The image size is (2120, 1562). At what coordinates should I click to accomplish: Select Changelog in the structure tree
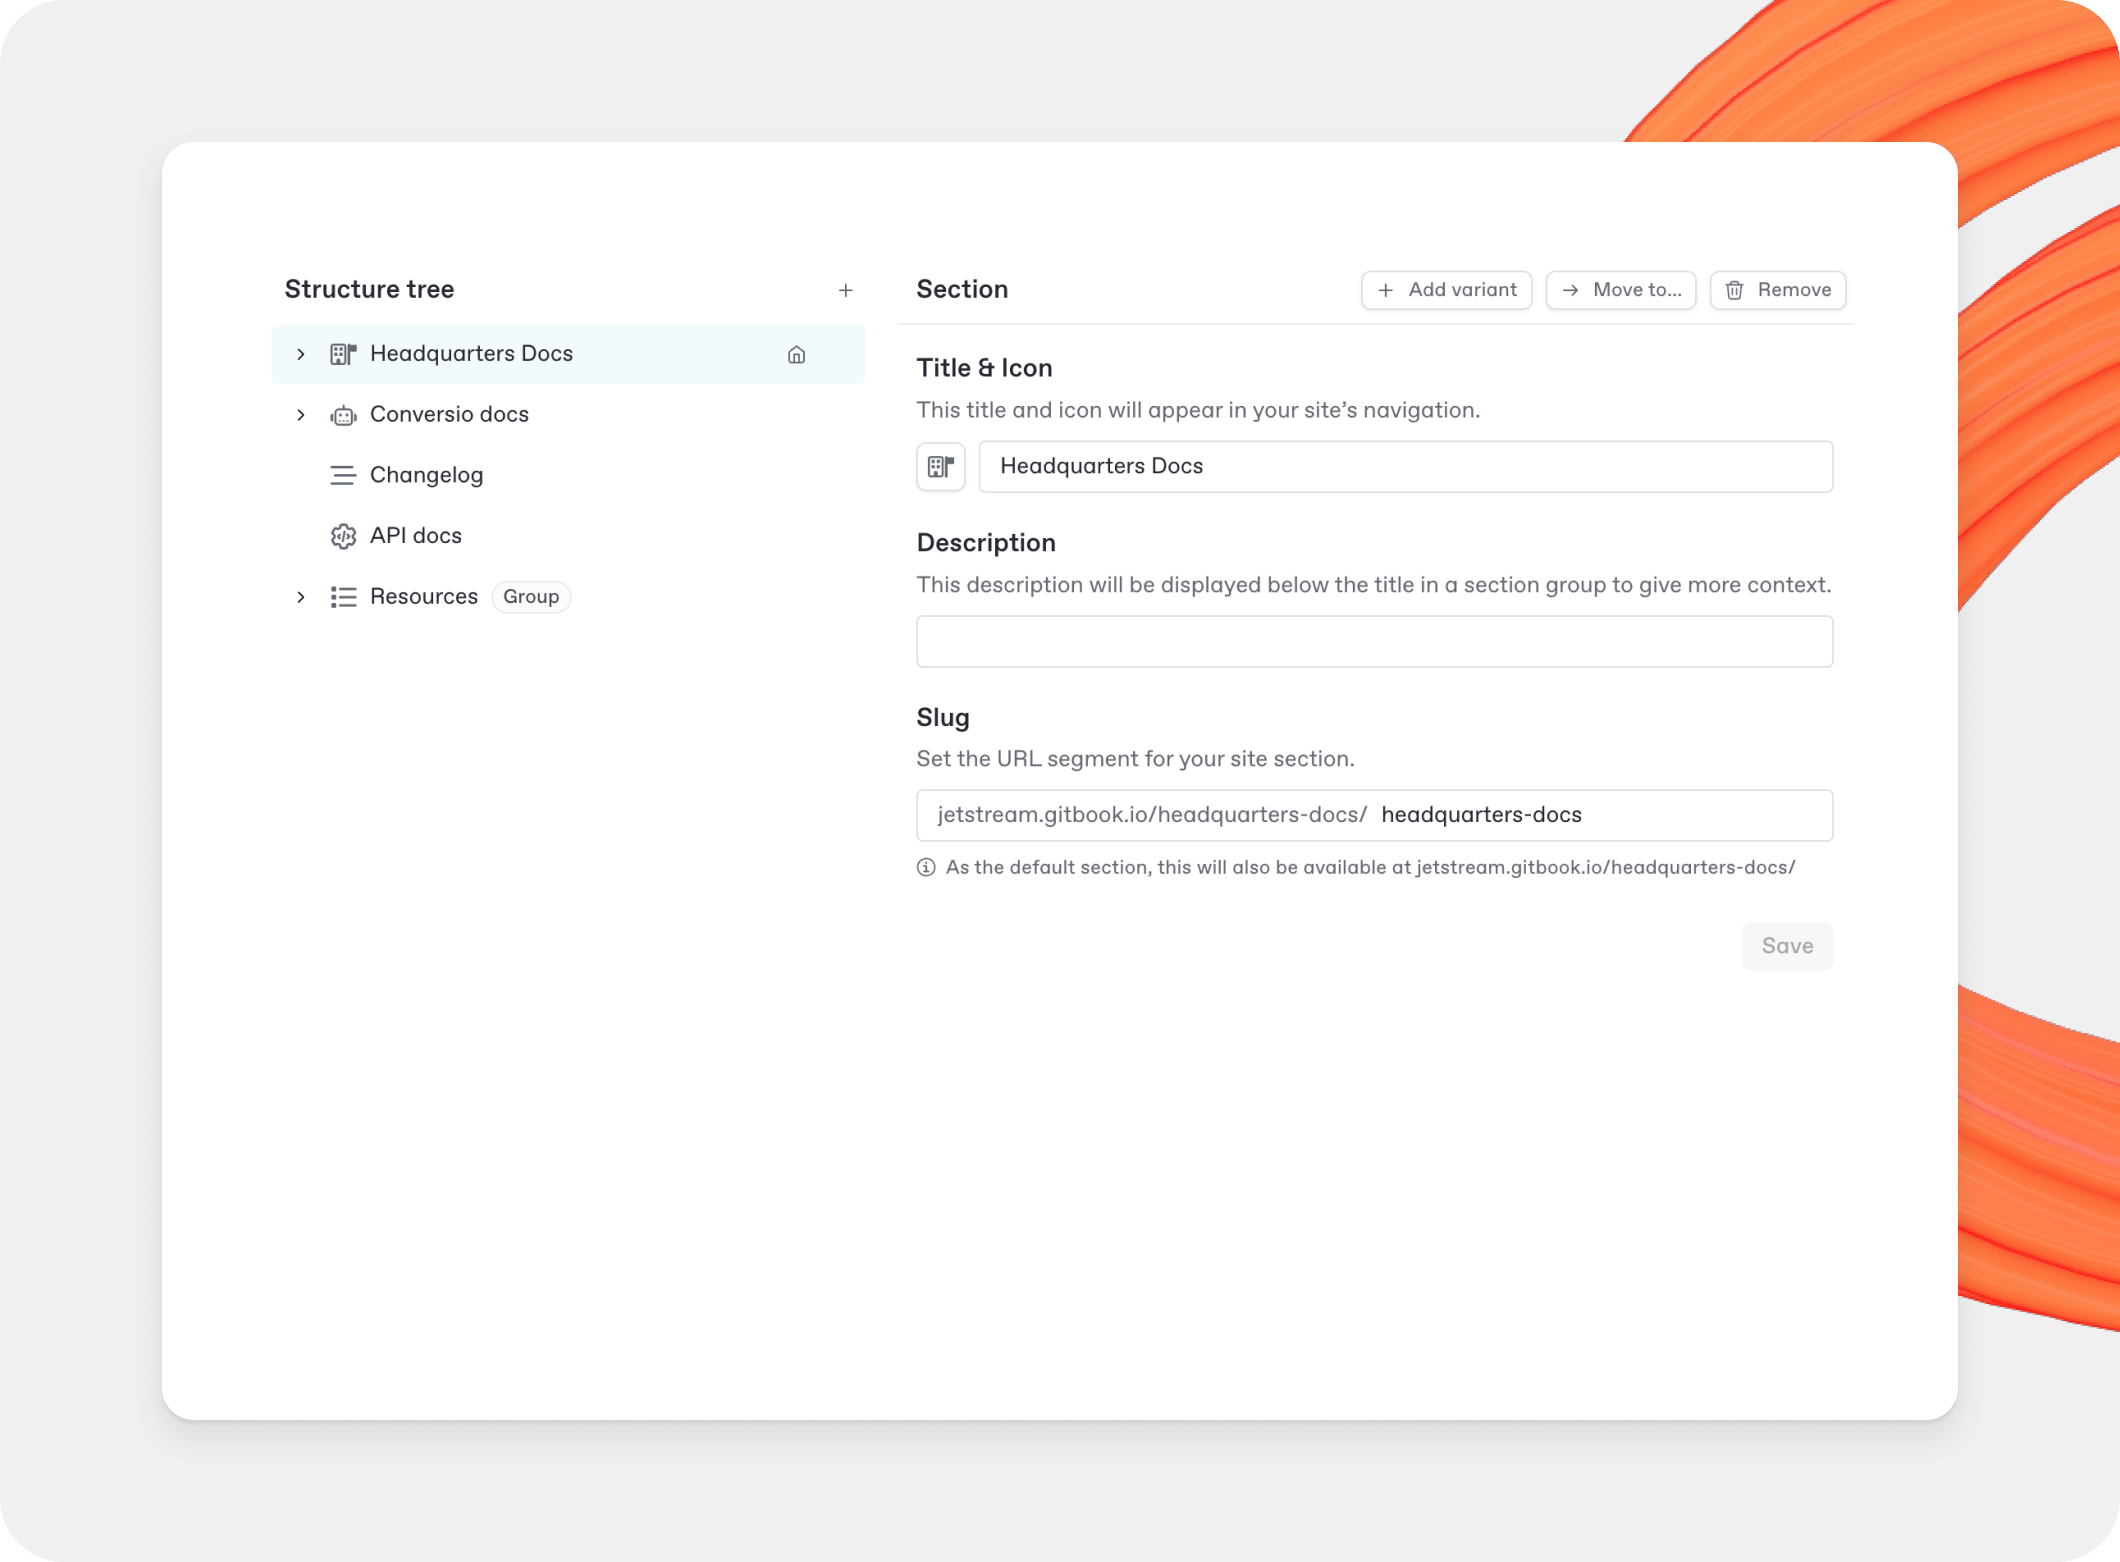[426, 476]
